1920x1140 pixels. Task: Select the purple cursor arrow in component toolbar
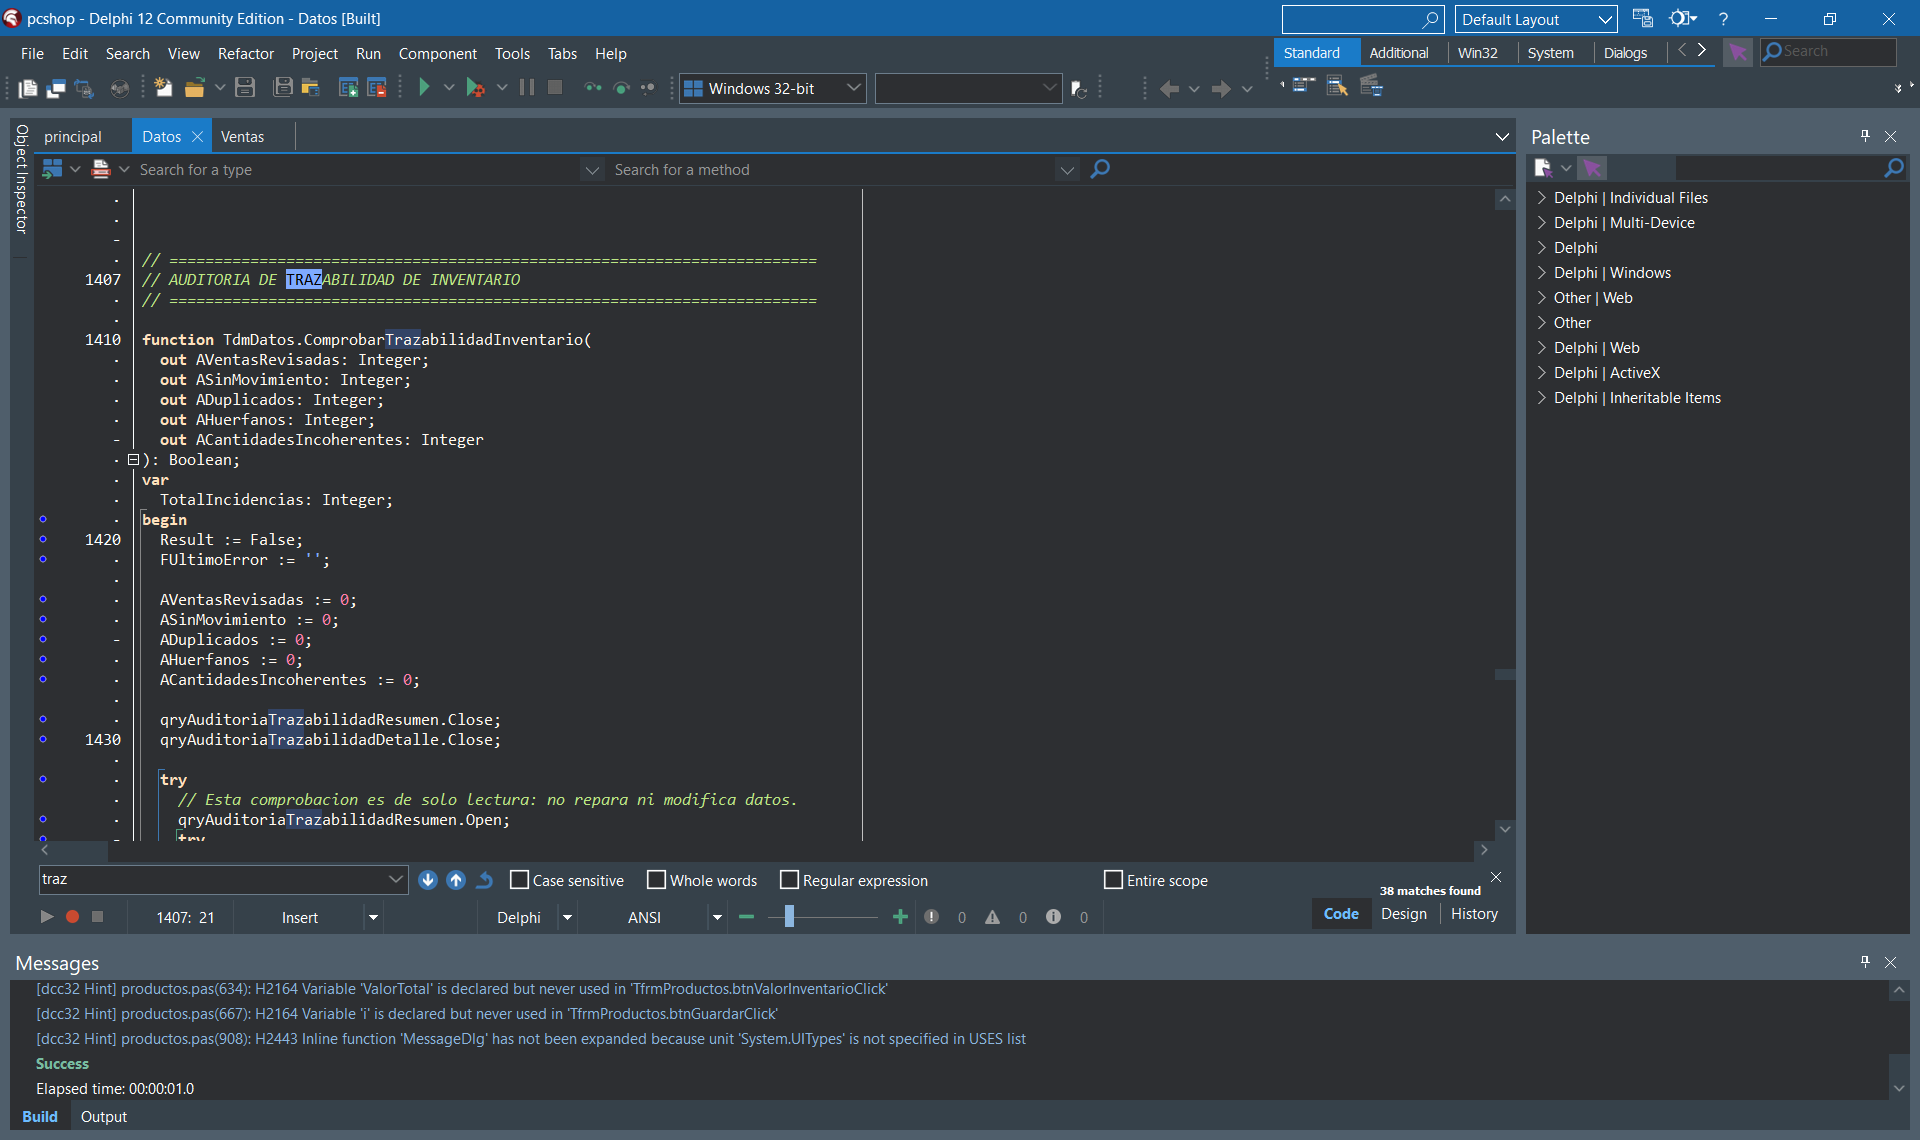point(1738,52)
